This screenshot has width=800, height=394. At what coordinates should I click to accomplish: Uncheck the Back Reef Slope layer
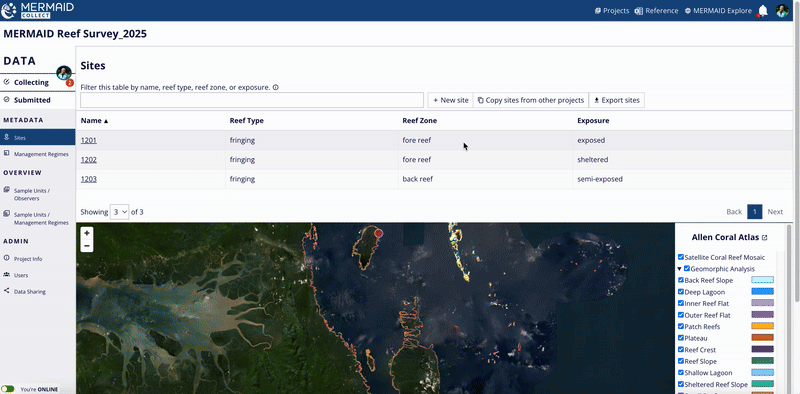click(x=681, y=280)
